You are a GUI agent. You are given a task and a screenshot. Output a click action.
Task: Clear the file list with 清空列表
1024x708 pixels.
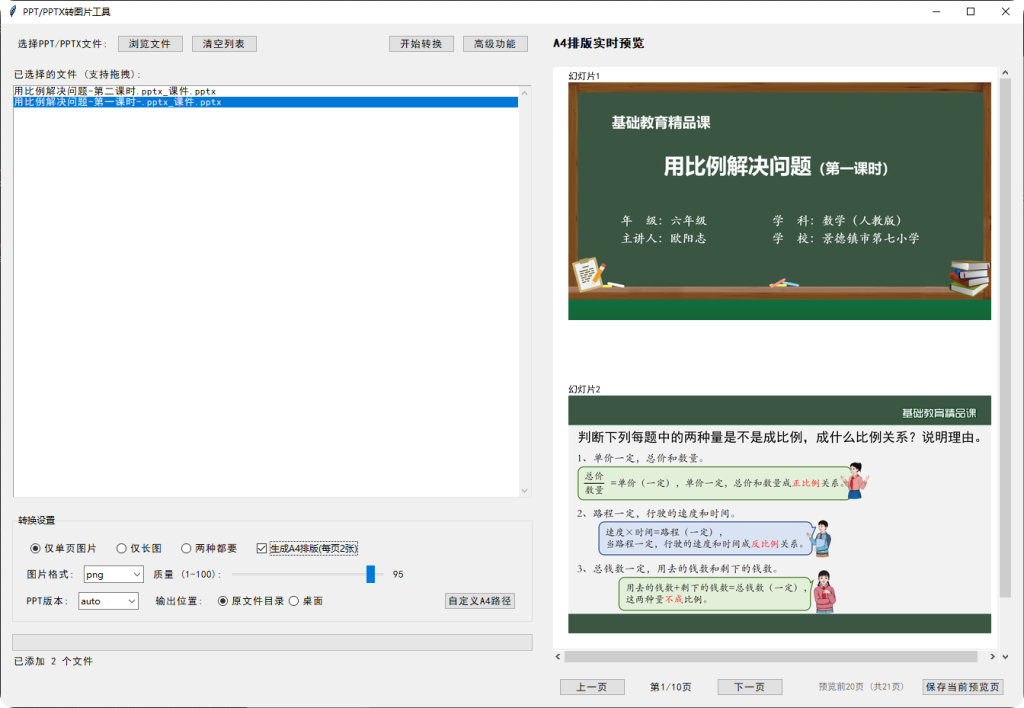(224, 43)
